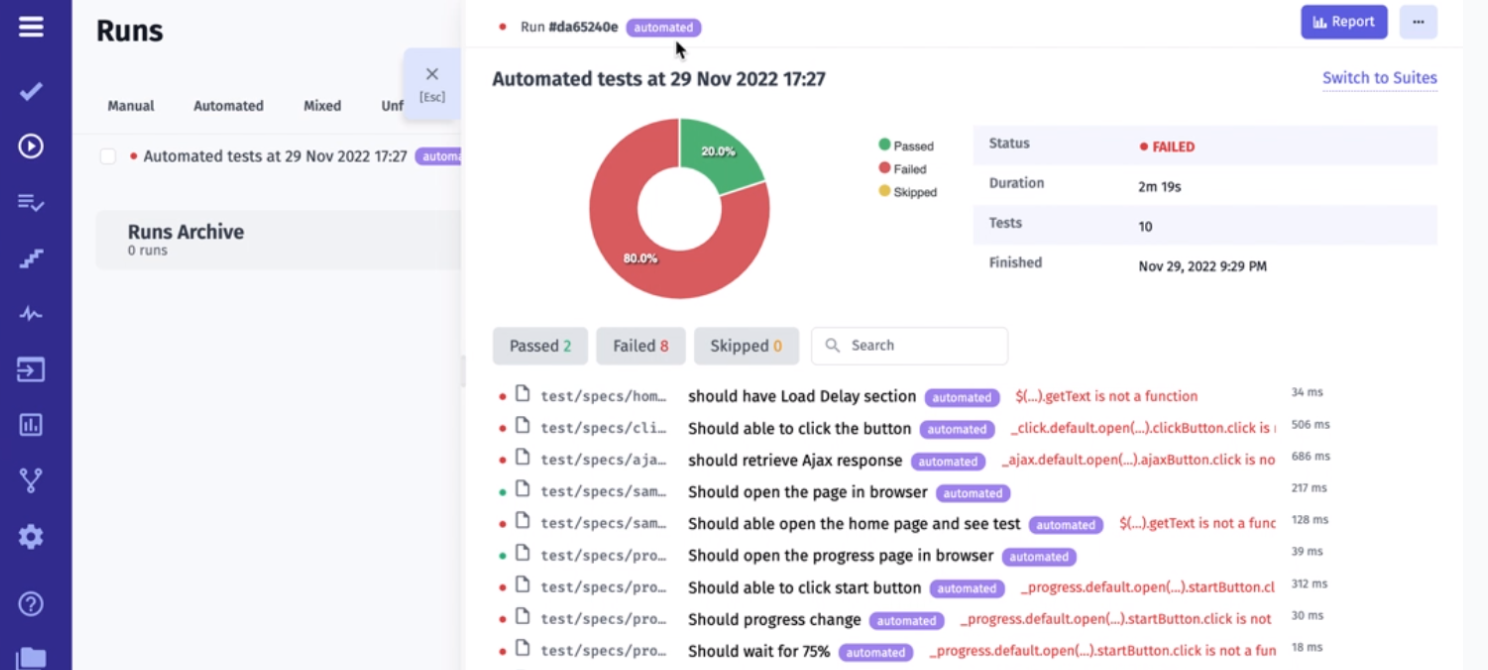Switch to the Mixed tab
Image resolution: width=1488 pixels, height=670 pixels.
[x=321, y=105]
